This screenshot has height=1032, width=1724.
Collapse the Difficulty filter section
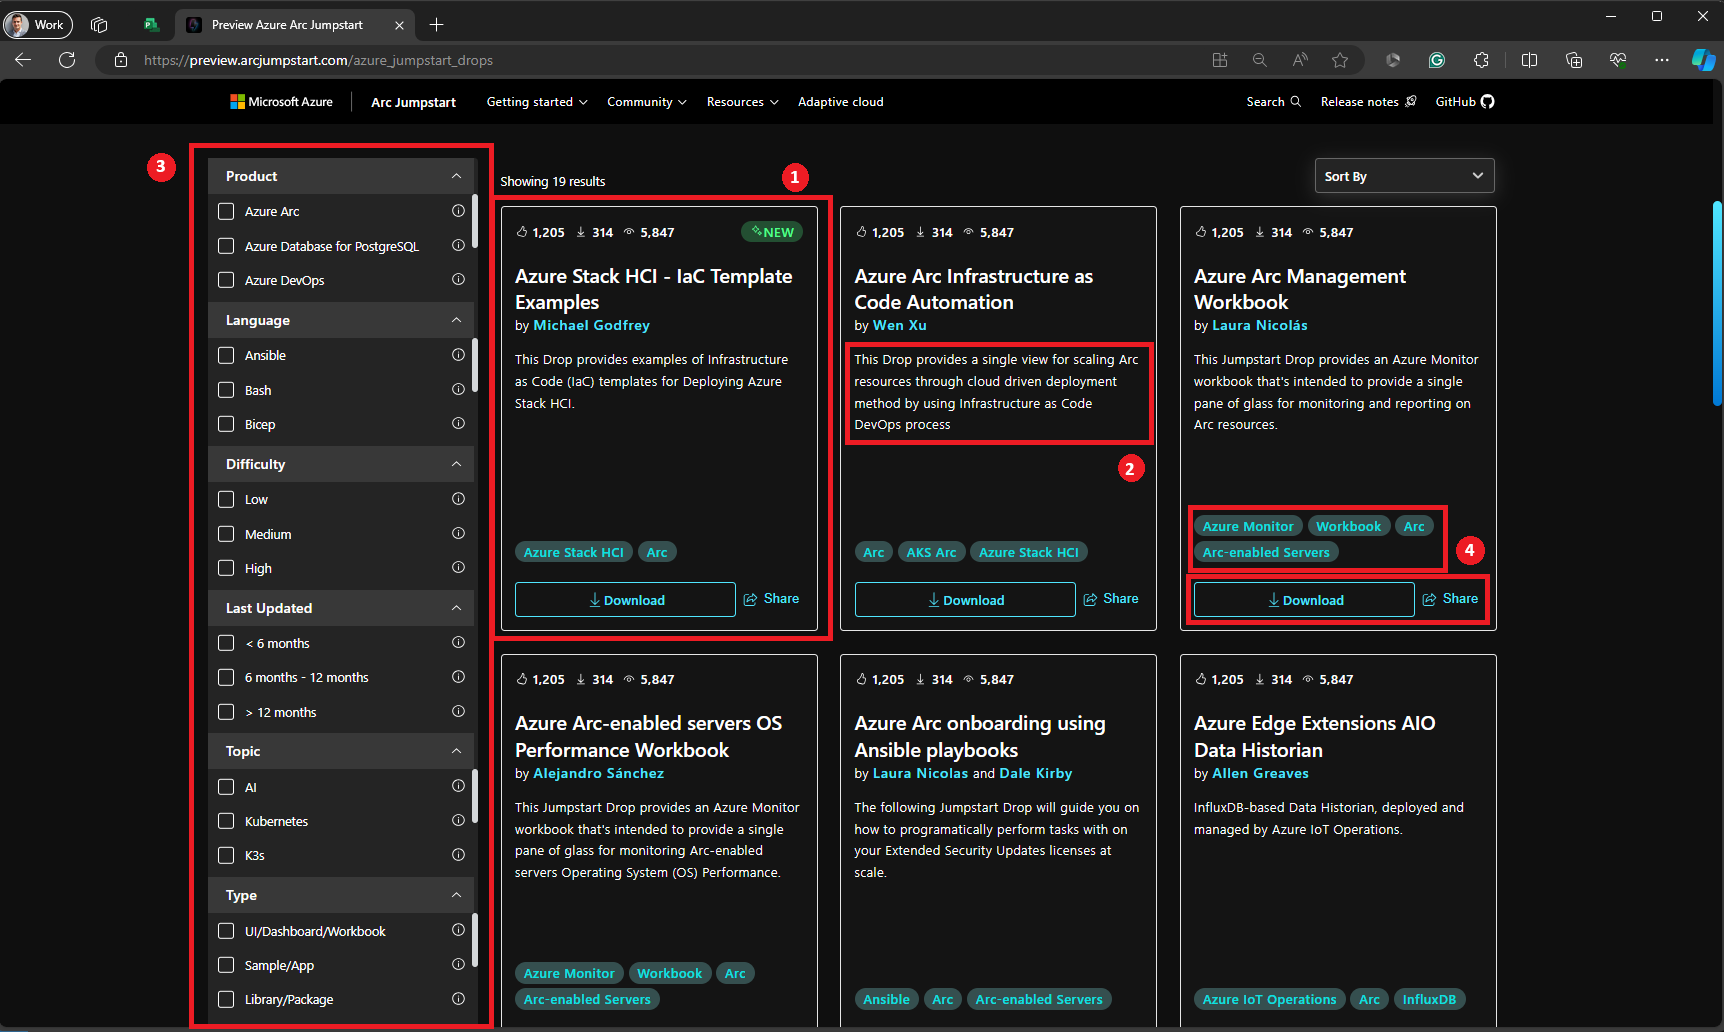(456, 464)
